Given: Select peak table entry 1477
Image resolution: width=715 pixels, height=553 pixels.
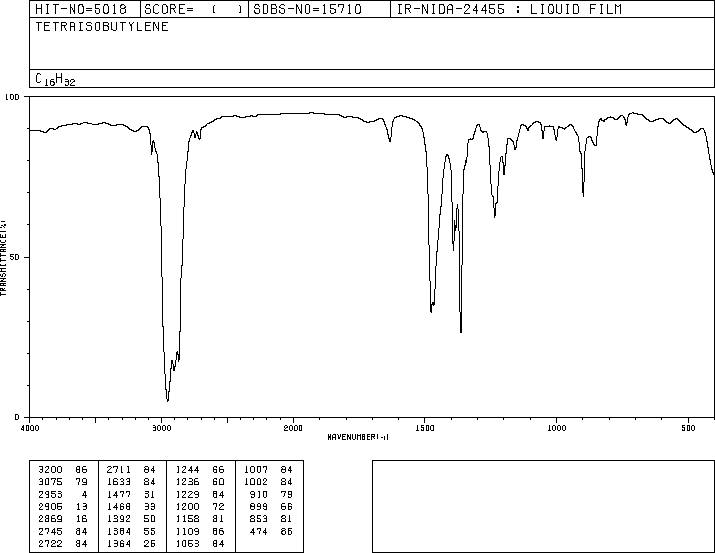Looking at the screenshot, I should (x=119, y=494).
